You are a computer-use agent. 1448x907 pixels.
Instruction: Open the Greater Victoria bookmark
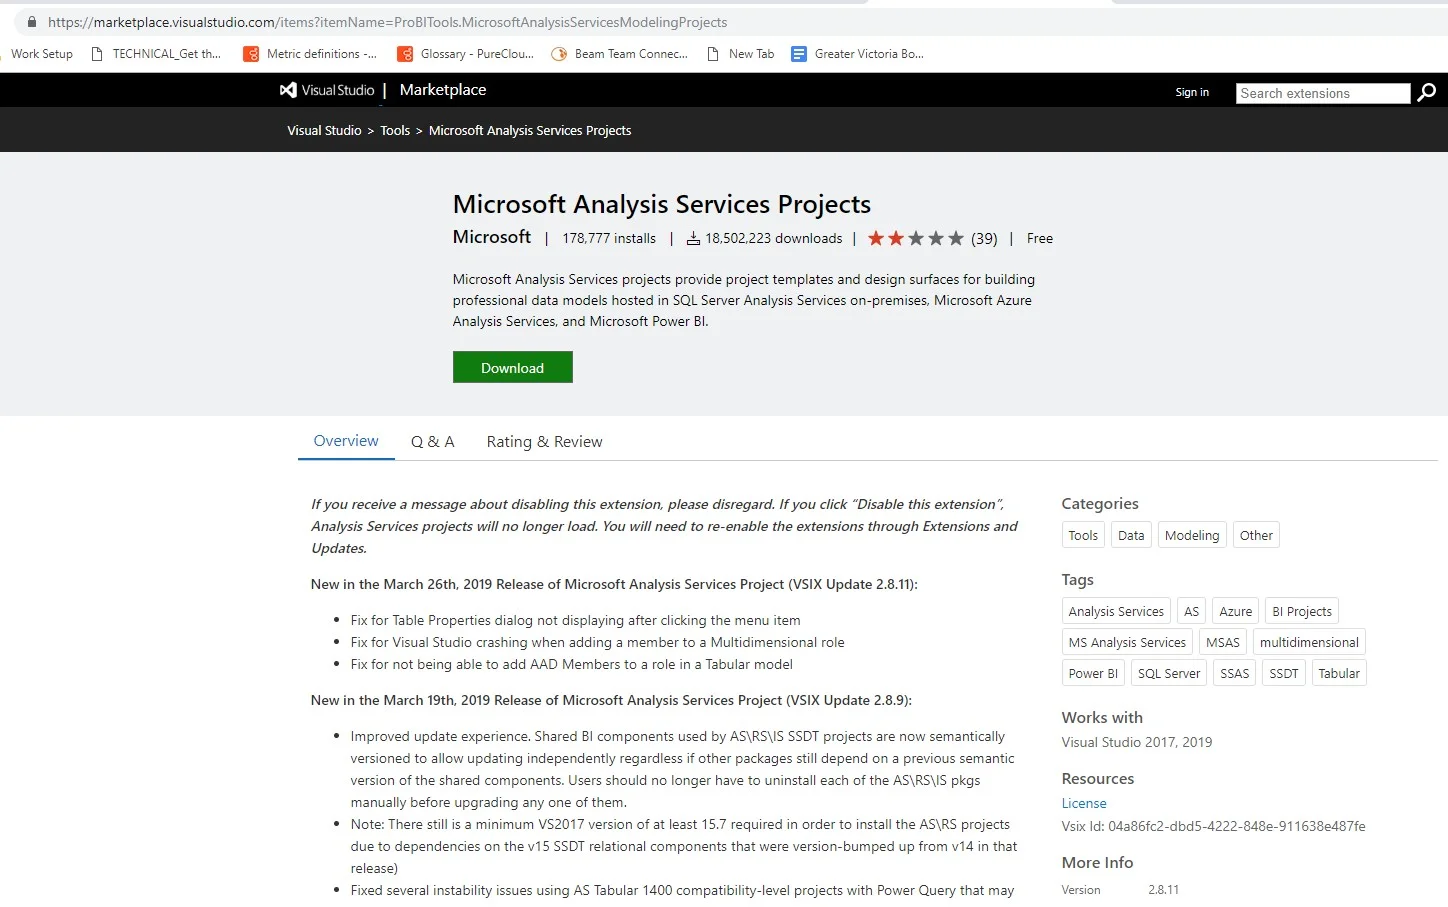857,54
